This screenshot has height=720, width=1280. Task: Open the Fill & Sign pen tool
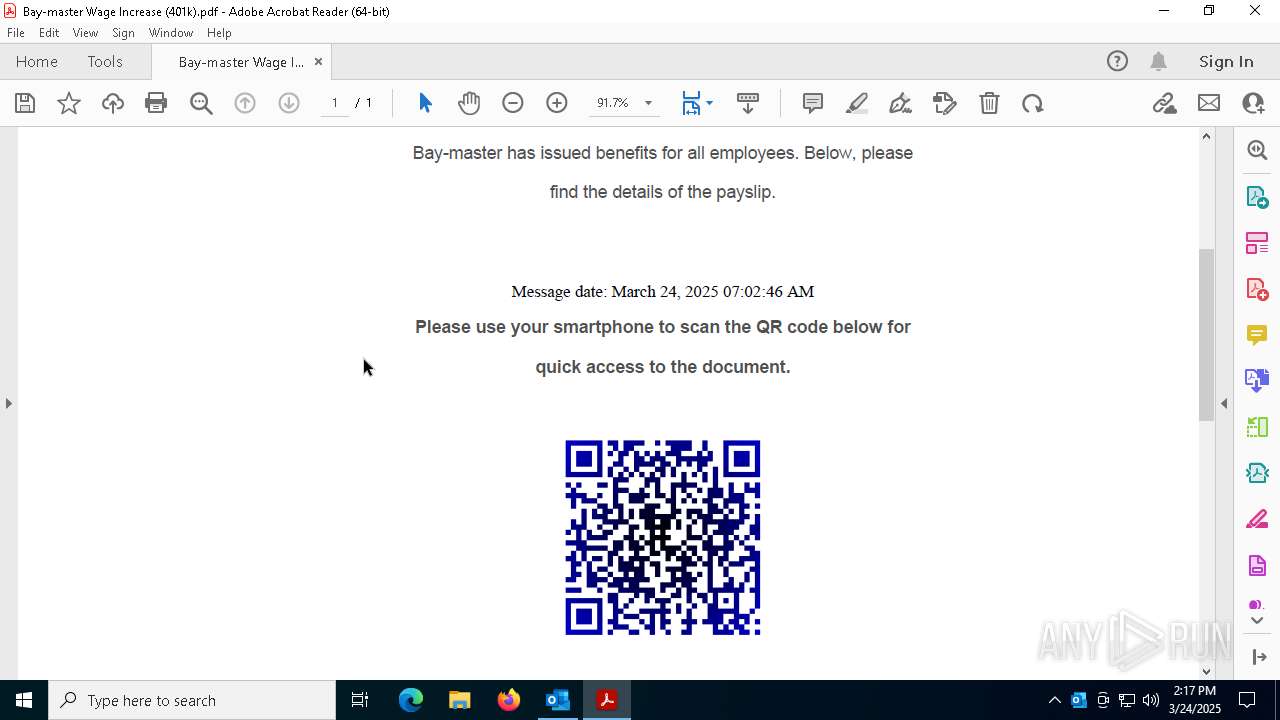tap(900, 103)
